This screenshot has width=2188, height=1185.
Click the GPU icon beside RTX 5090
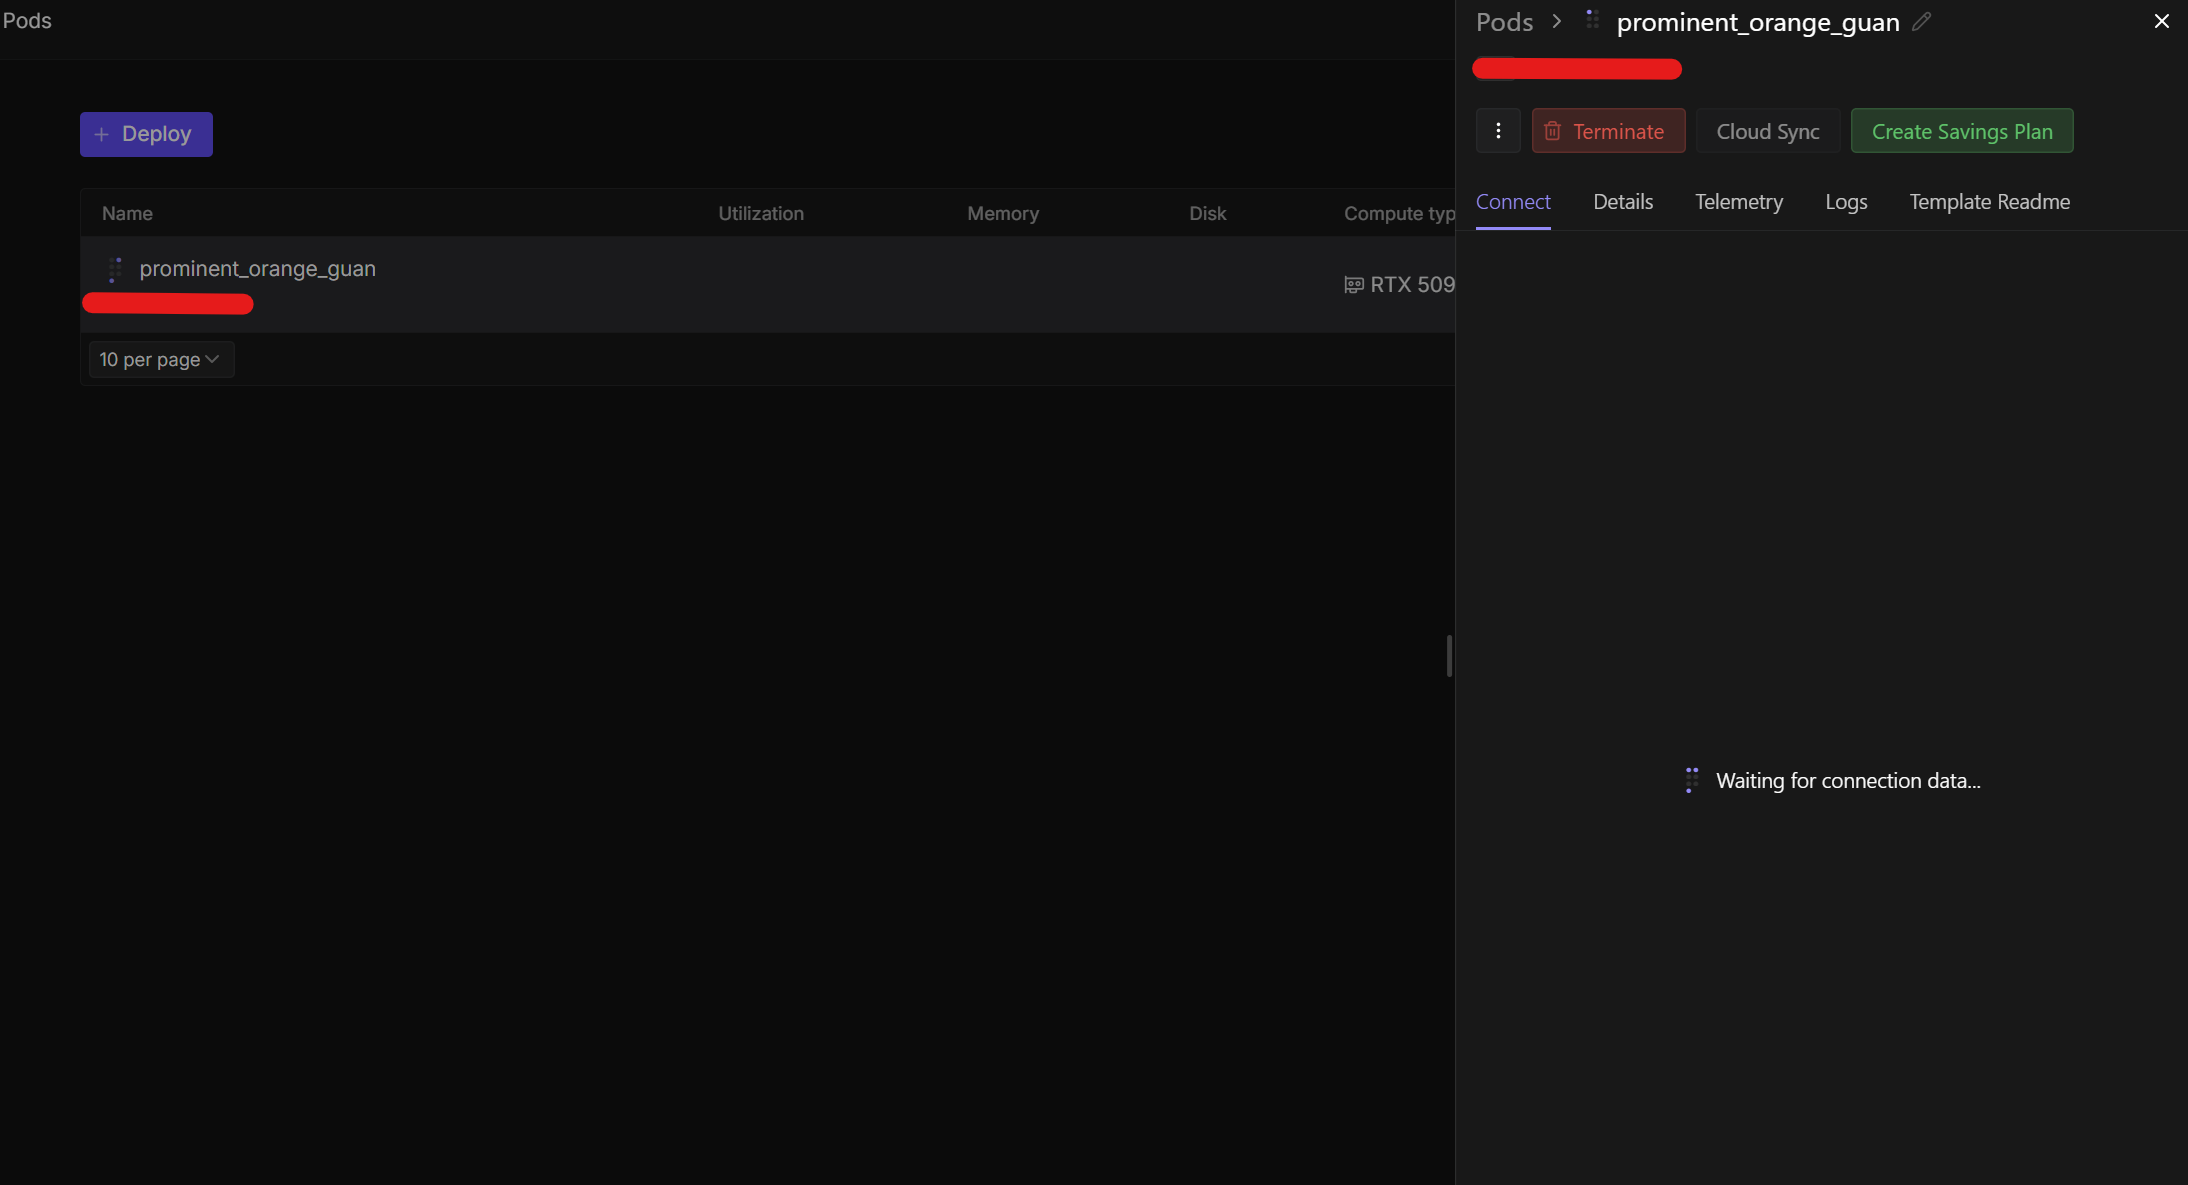(x=1353, y=285)
